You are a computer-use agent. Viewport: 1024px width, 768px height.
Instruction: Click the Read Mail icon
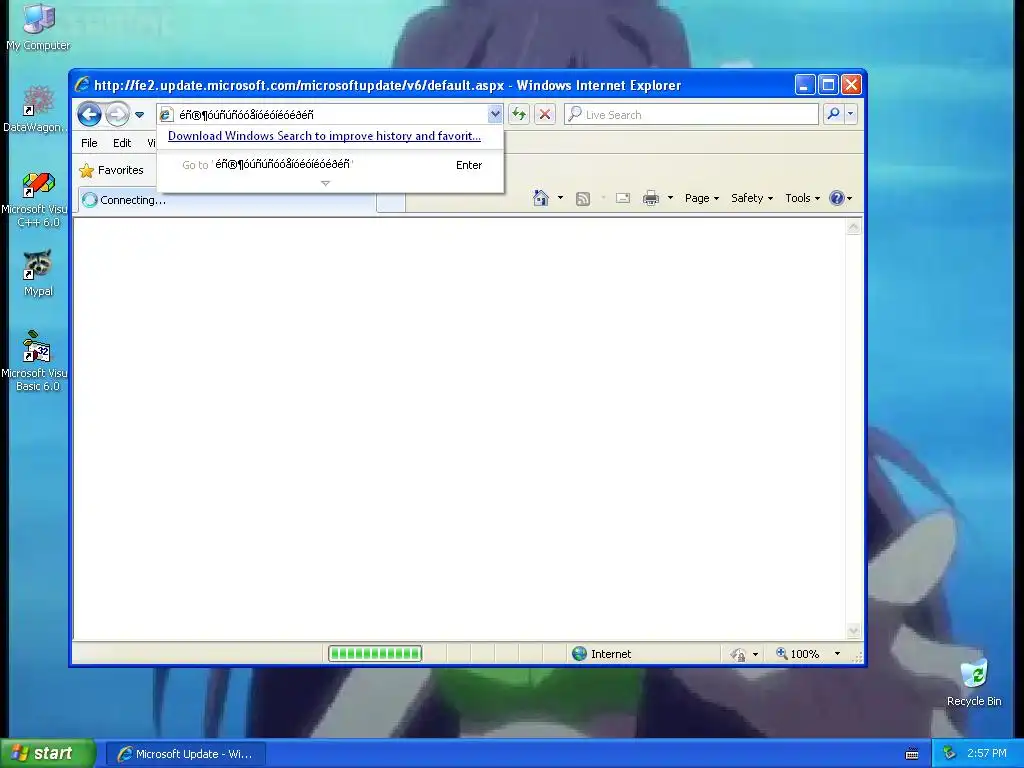coord(623,198)
